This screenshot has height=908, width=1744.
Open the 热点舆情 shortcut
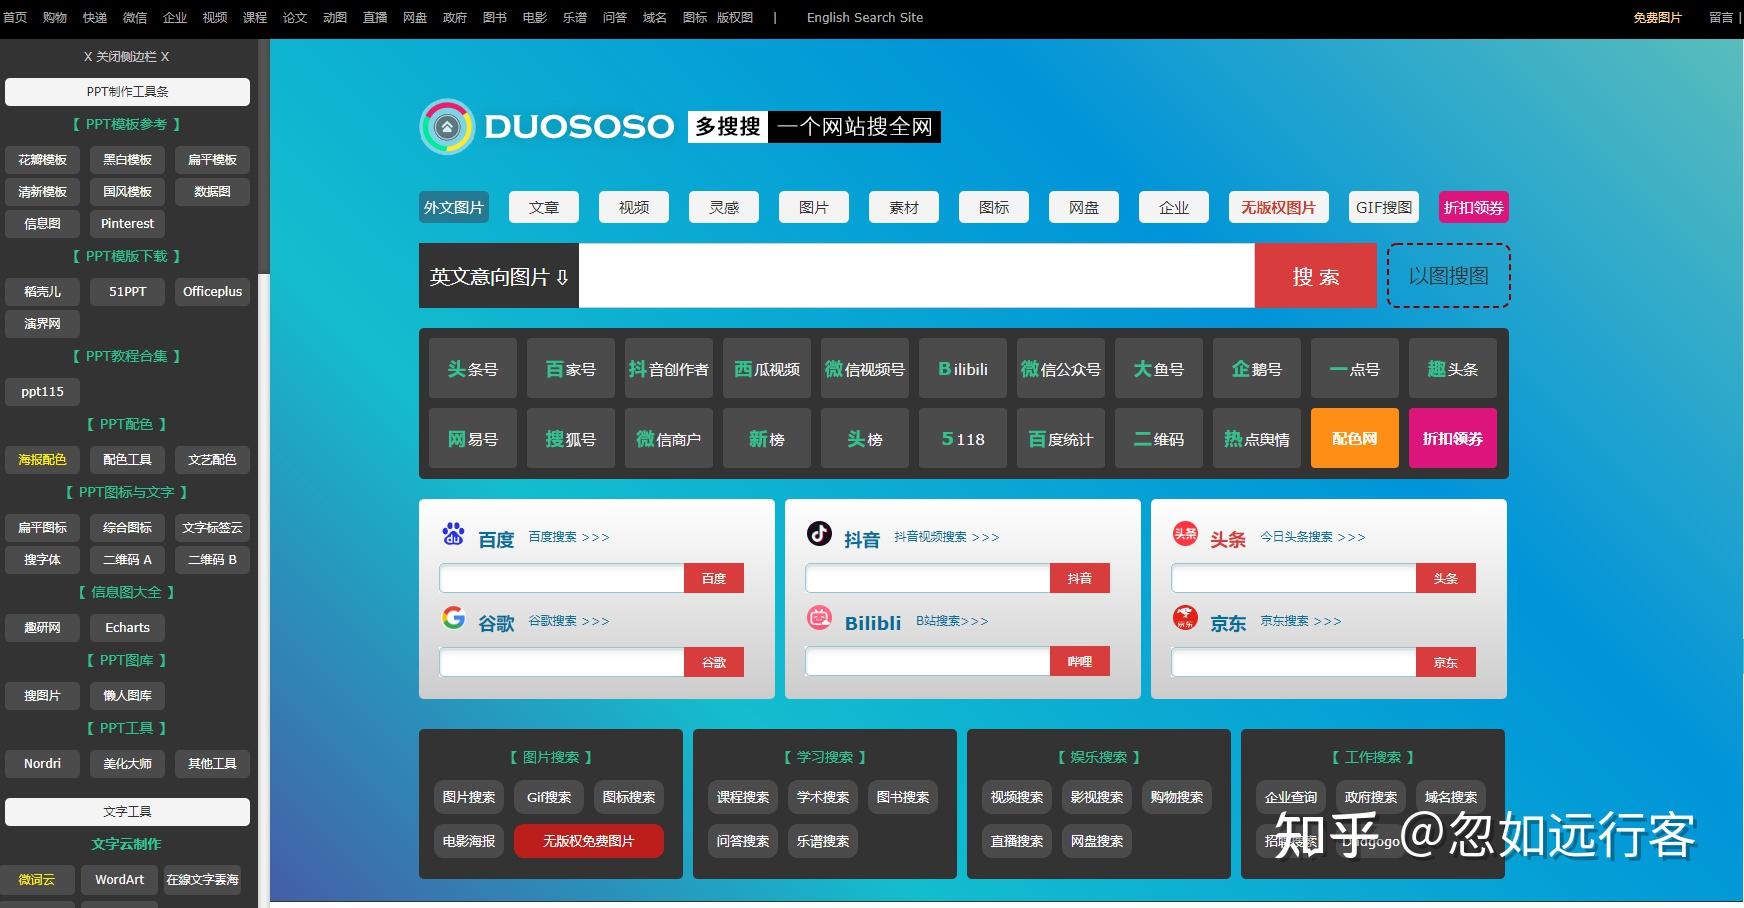click(x=1257, y=438)
